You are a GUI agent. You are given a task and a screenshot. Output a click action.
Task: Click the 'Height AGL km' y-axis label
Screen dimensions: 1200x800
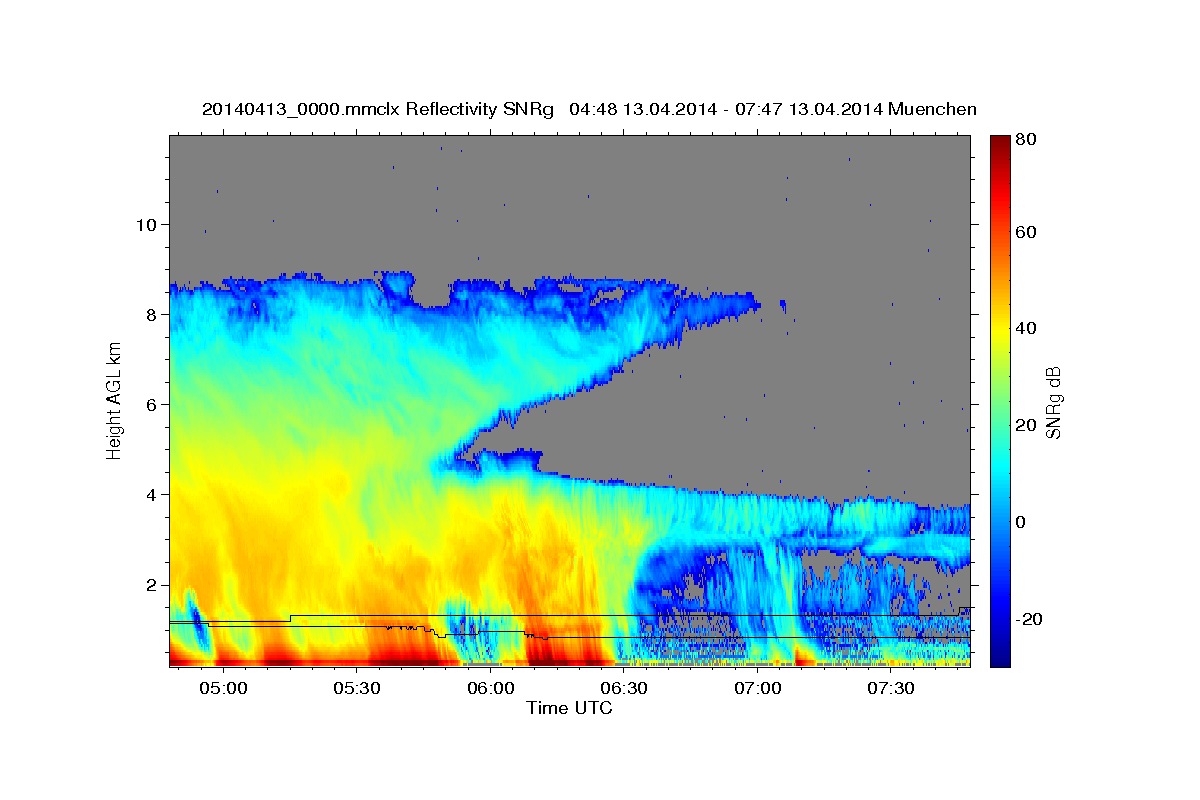(114, 401)
